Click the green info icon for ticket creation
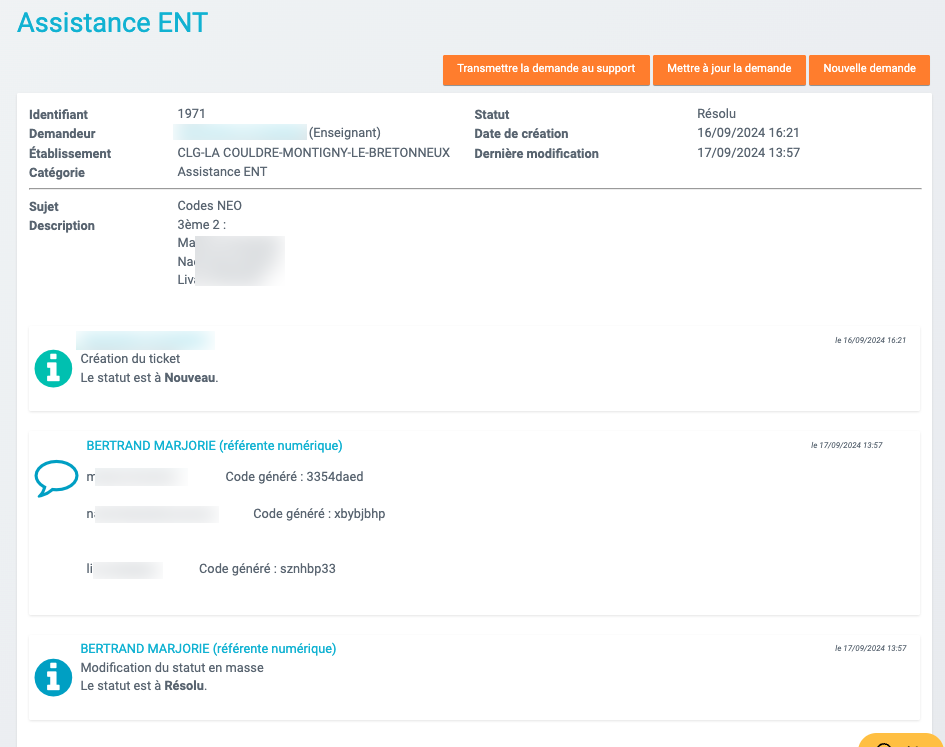 click(x=53, y=368)
